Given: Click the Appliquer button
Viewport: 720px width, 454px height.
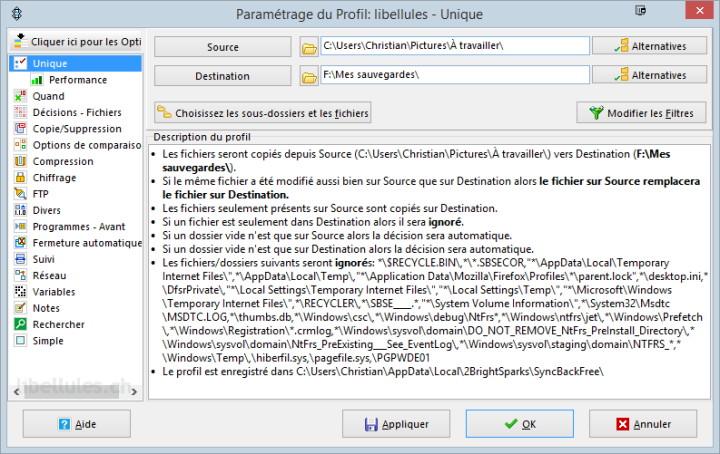Looking at the screenshot, I should (x=396, y=424).
